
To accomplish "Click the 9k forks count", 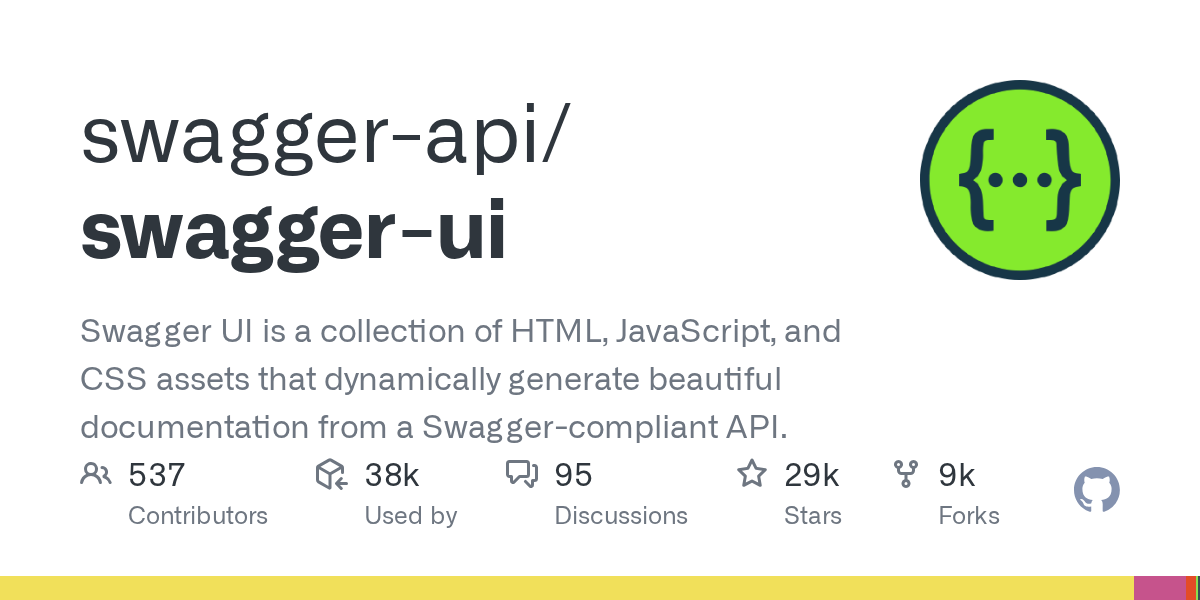I will (957, 475).
